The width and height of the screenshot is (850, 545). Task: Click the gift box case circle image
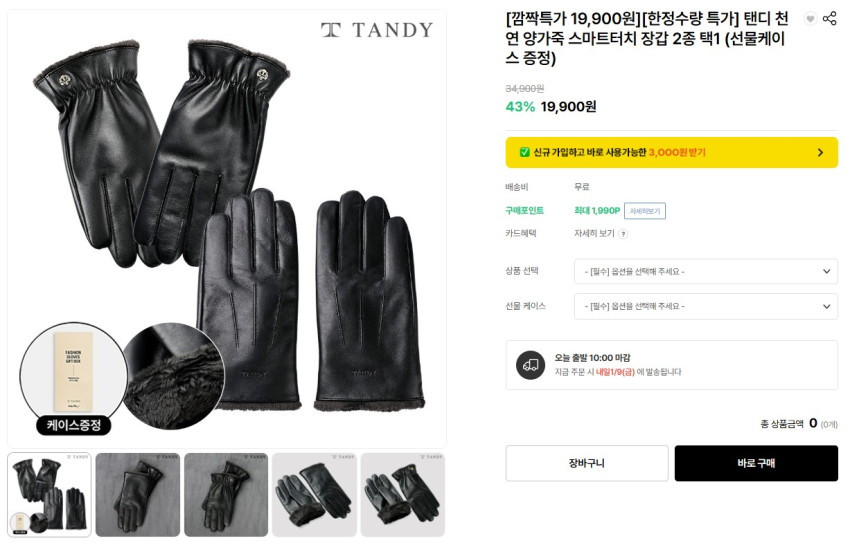tap(73, 375)
